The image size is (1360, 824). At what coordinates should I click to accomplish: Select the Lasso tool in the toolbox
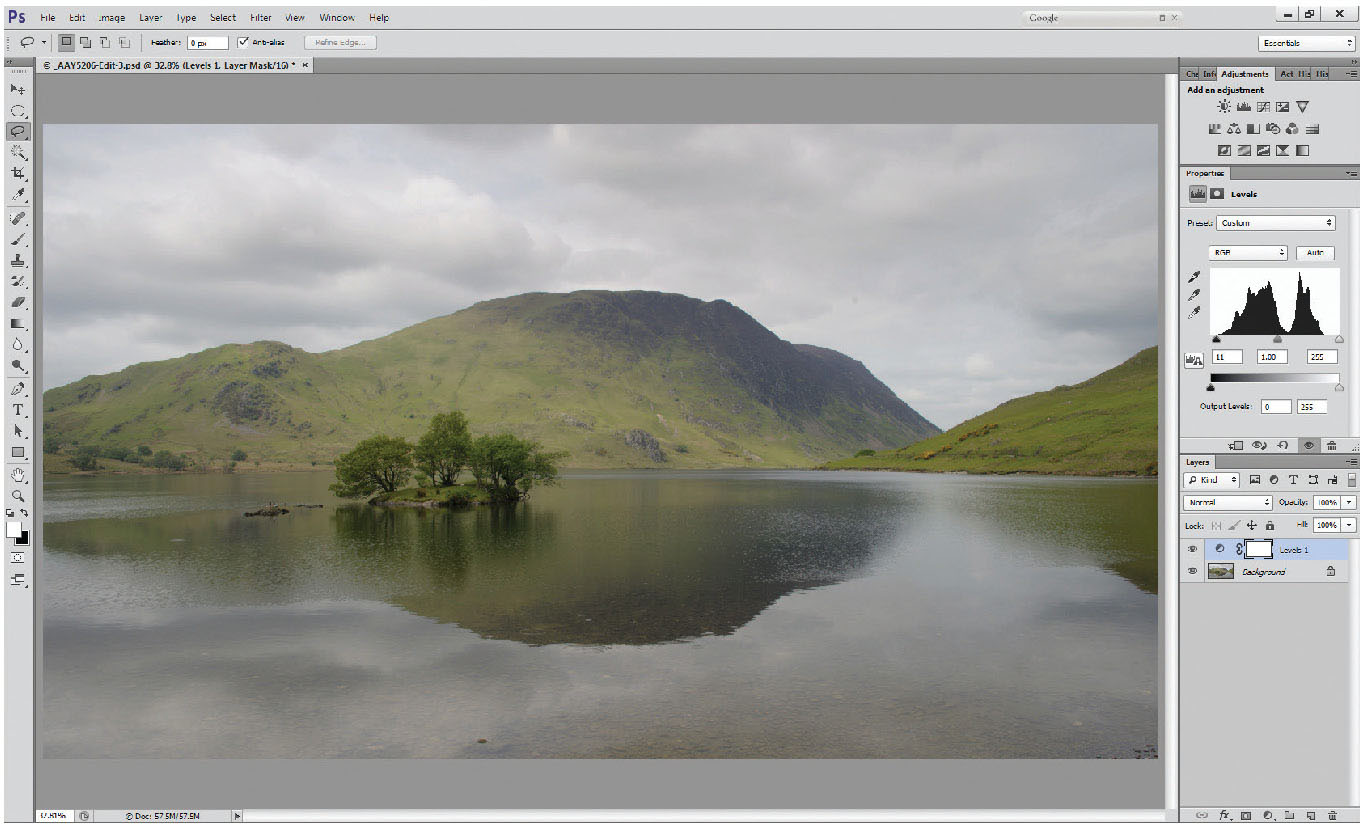point(18,132)
